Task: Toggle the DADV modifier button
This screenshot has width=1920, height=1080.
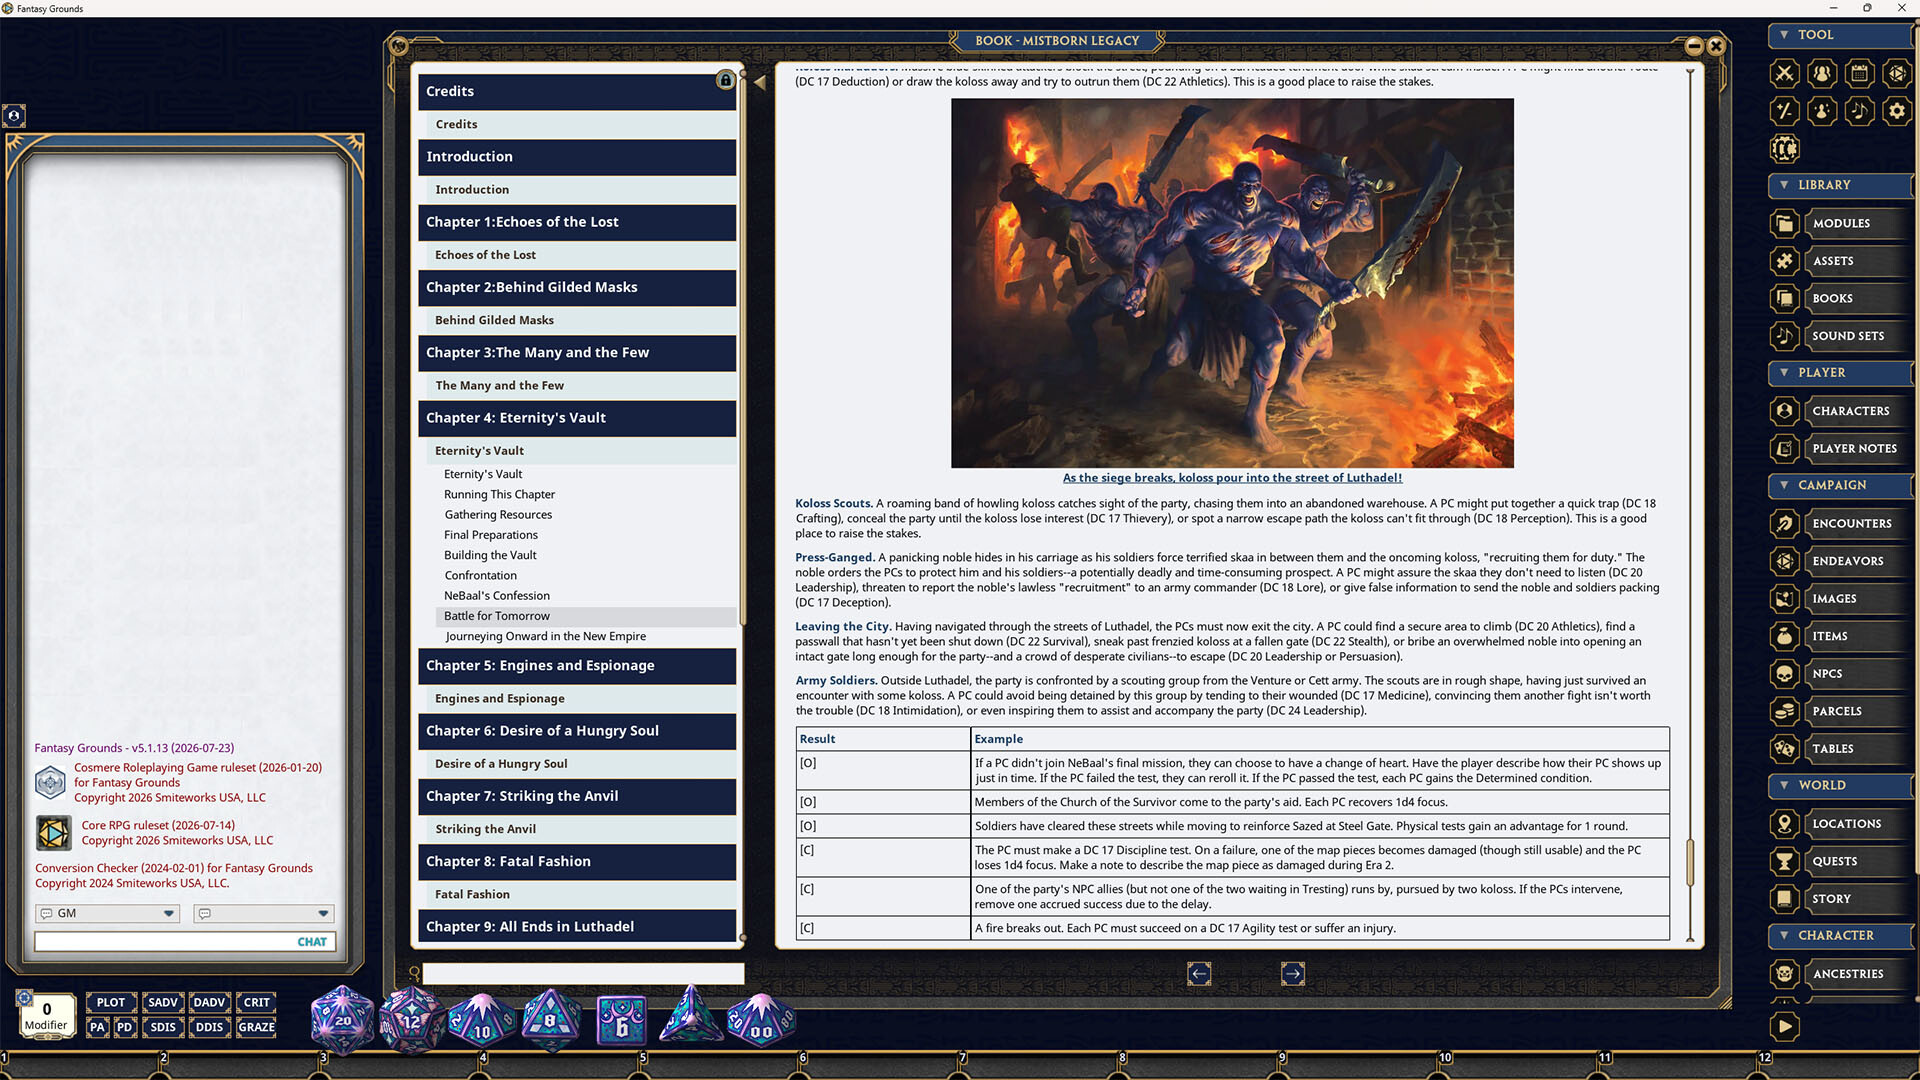Action: tap(209, 1002)
